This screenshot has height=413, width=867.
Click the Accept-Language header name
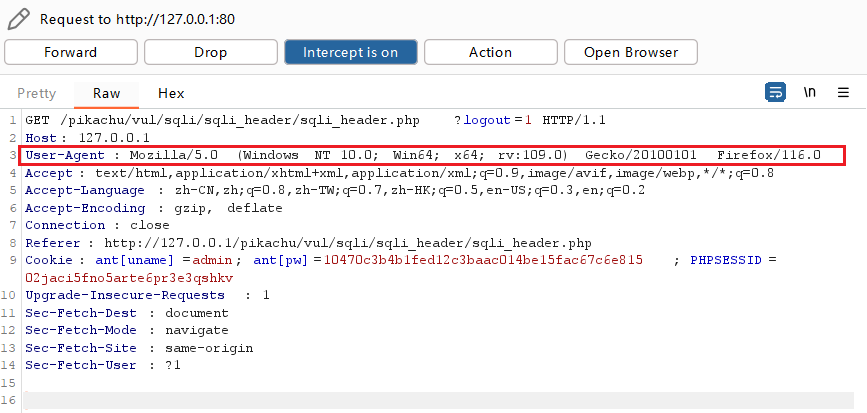85,191
